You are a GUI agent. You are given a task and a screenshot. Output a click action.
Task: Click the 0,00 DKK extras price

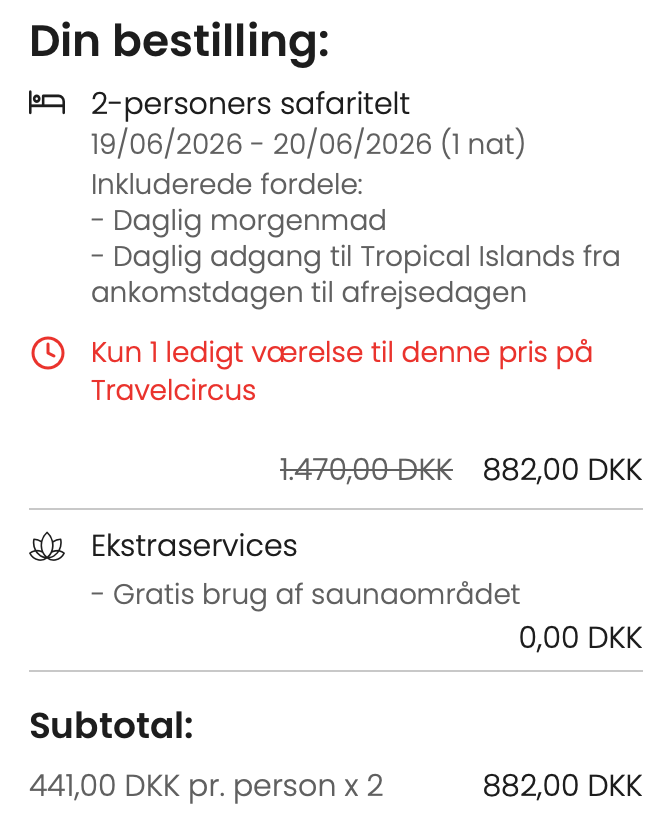[x=580, y=637]
